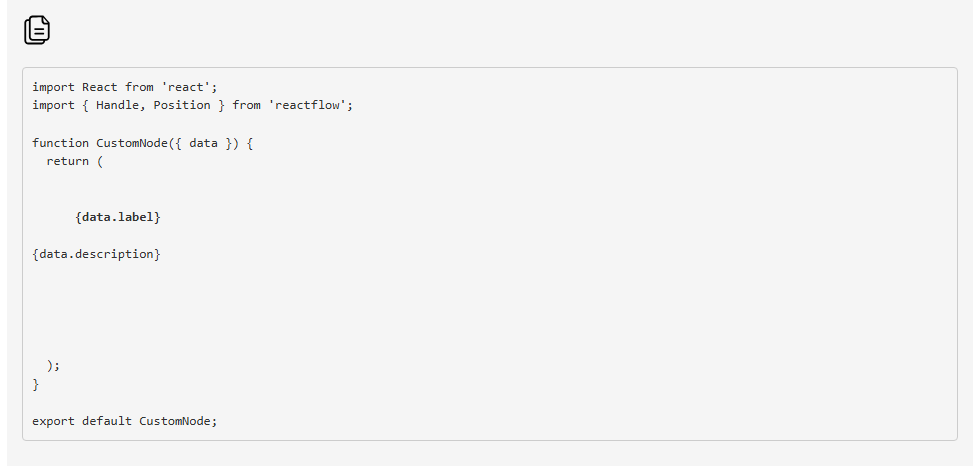The width and height of the screenshot is (978, 468).
Task: Click the function's closing curly brace
Action: coord(36,384)
